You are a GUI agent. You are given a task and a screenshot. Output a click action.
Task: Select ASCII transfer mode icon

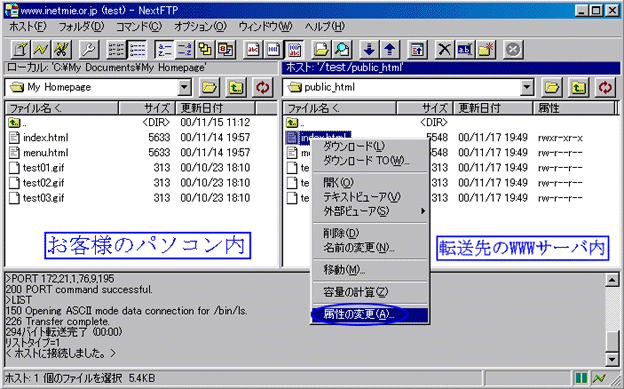(x=253, y=50)
